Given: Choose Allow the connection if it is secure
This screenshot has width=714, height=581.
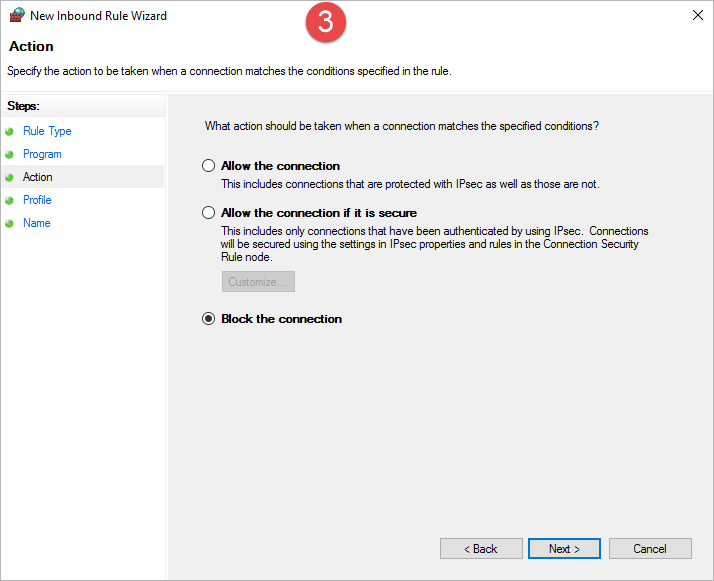Looking at the screenshot, I should point(208,213).
